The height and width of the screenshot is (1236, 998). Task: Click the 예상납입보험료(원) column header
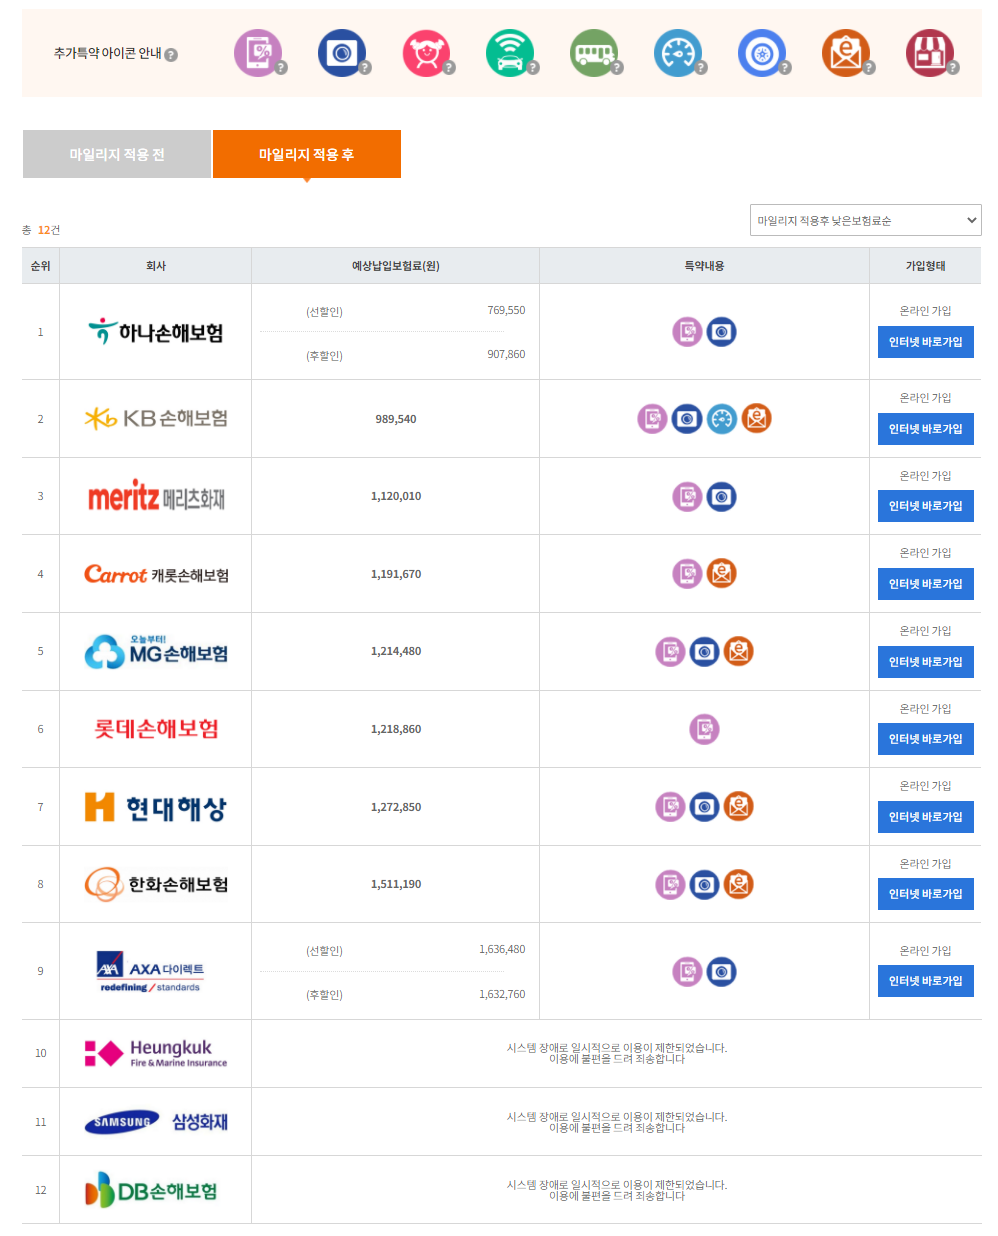(396, 266)
